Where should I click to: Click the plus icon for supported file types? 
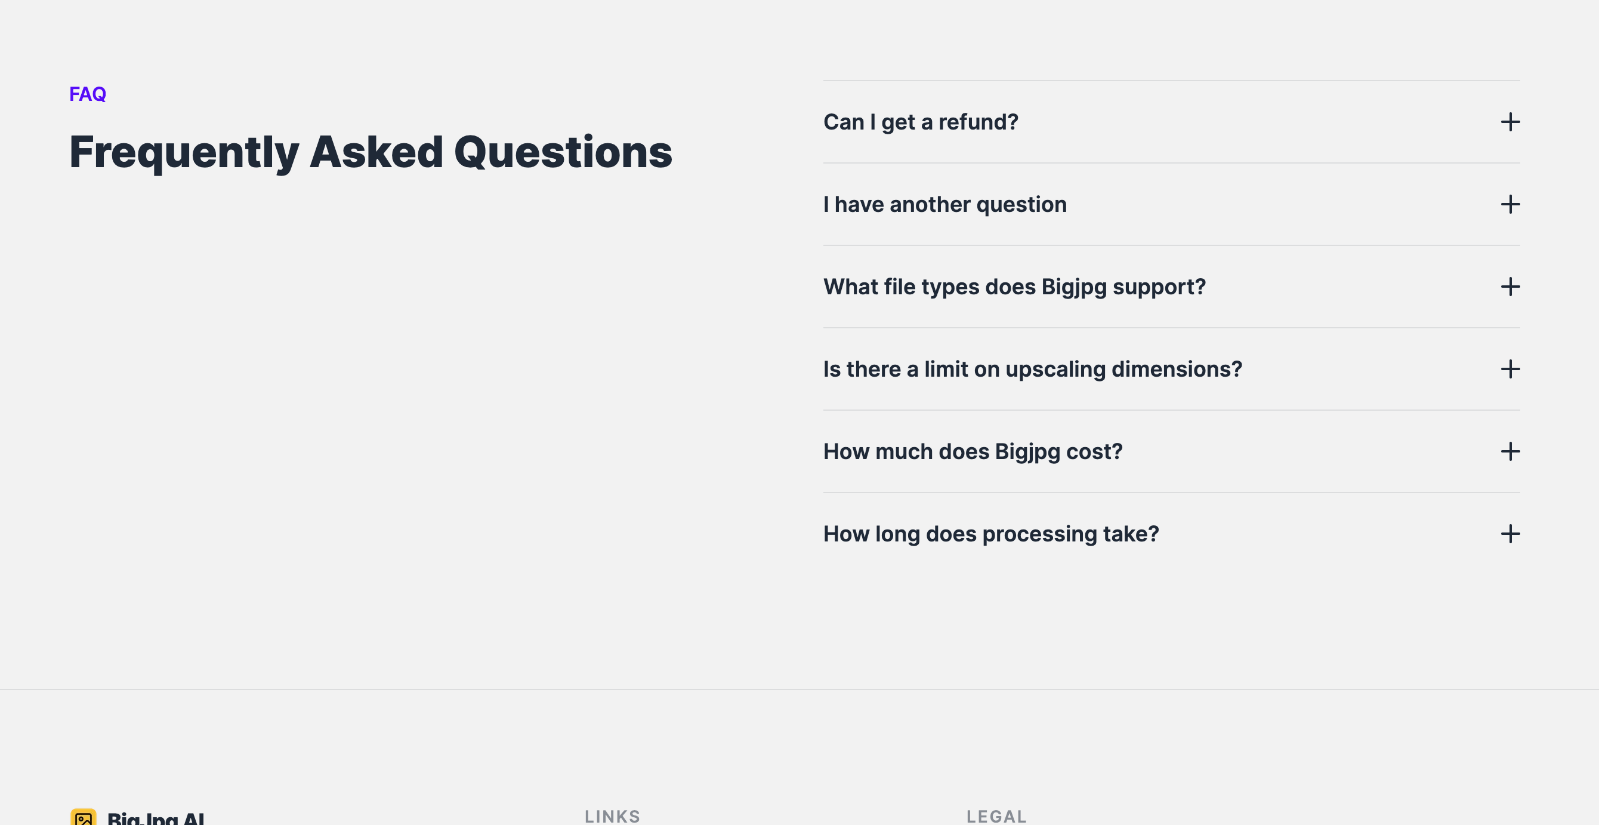coord(1510,287)
